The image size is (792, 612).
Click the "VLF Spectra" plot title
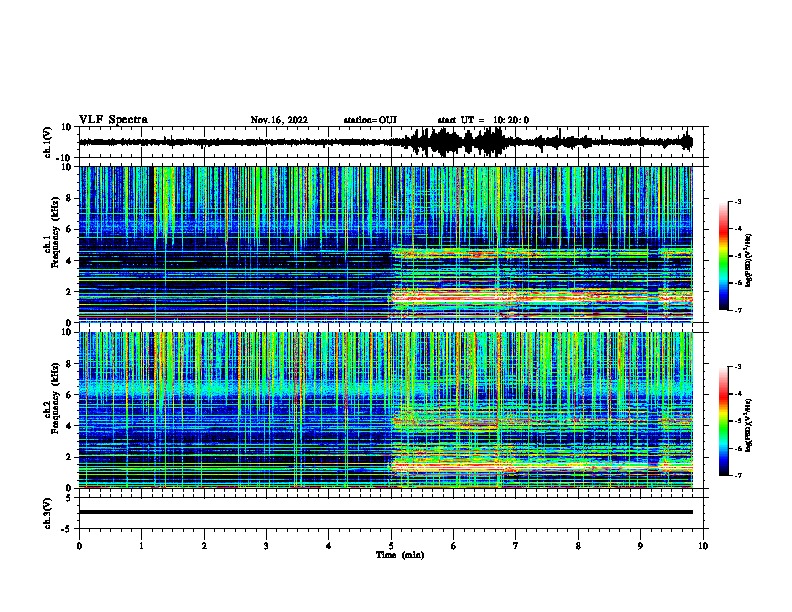pyautogui.click(x=113, y=120)
